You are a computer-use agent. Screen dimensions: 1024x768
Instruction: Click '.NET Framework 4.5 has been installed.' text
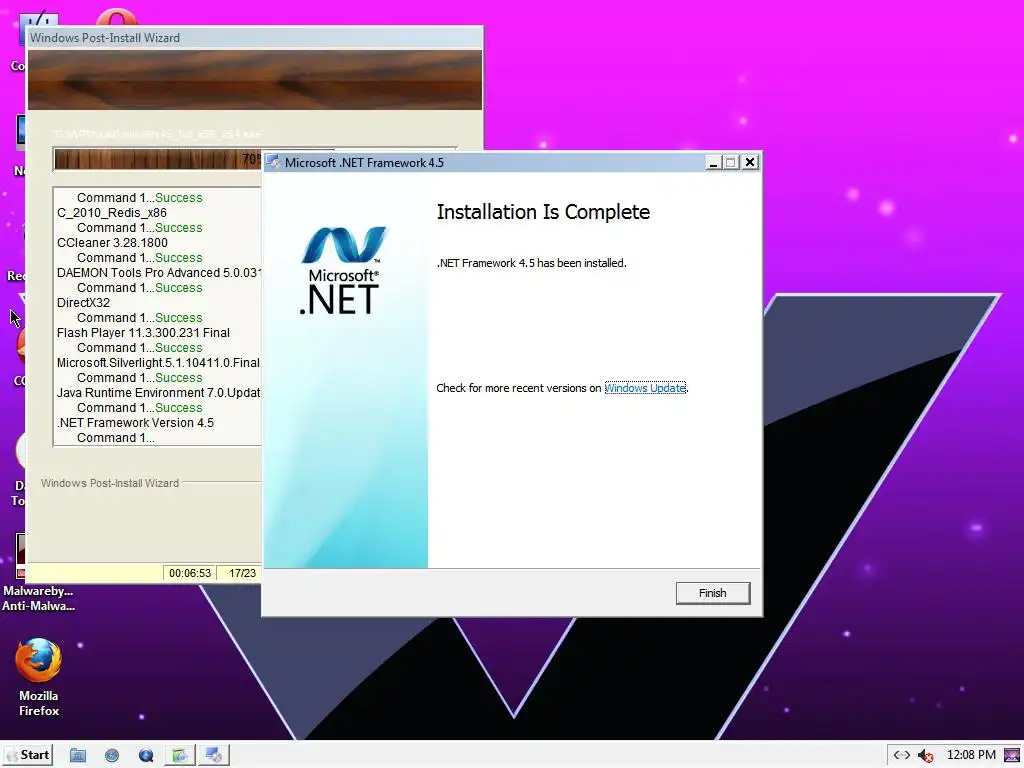(x=532, y=263)
